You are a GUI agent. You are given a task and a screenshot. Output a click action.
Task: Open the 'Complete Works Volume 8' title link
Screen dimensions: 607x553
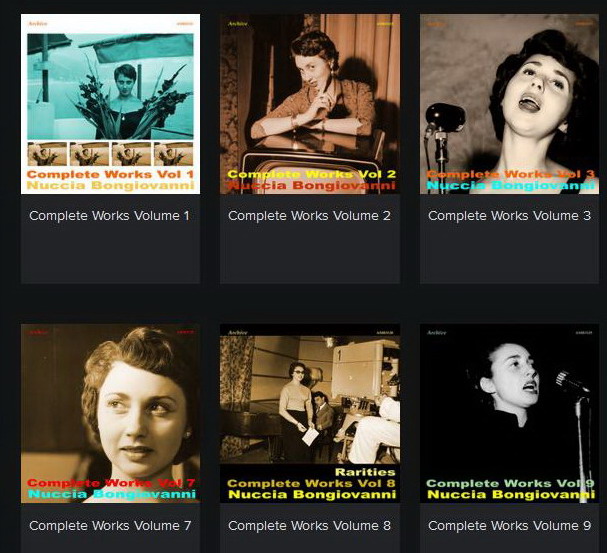click(x=309, y=526)
